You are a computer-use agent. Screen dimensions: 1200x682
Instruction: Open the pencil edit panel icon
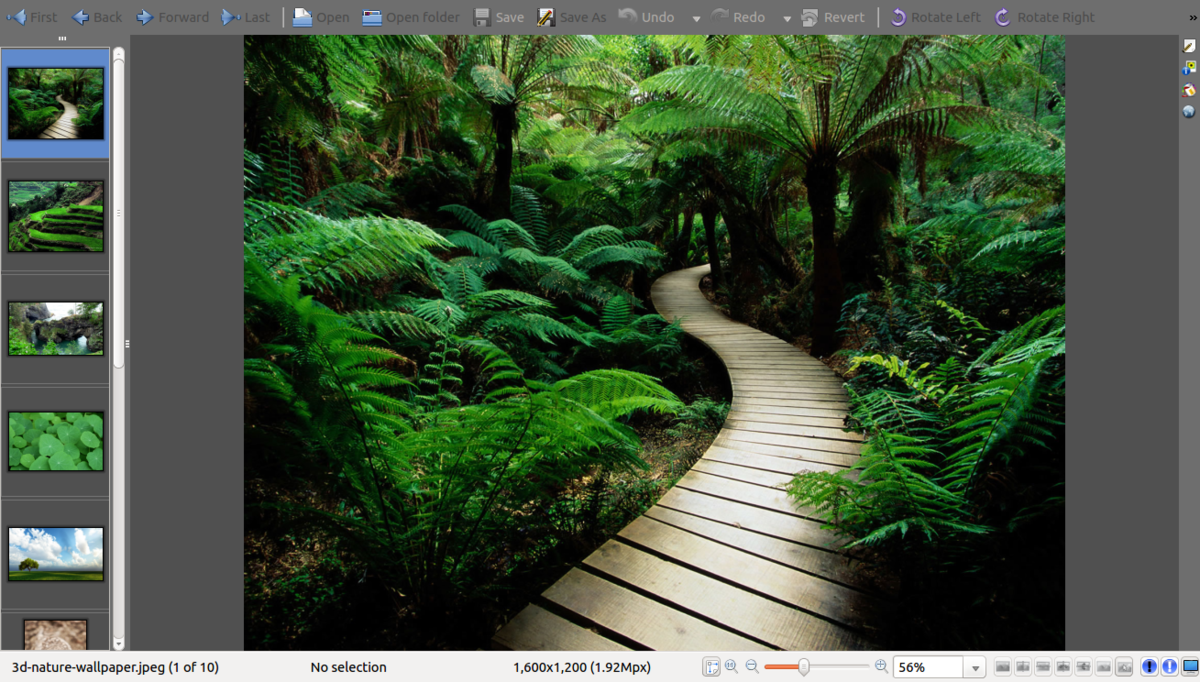(x=1189, y=46)
